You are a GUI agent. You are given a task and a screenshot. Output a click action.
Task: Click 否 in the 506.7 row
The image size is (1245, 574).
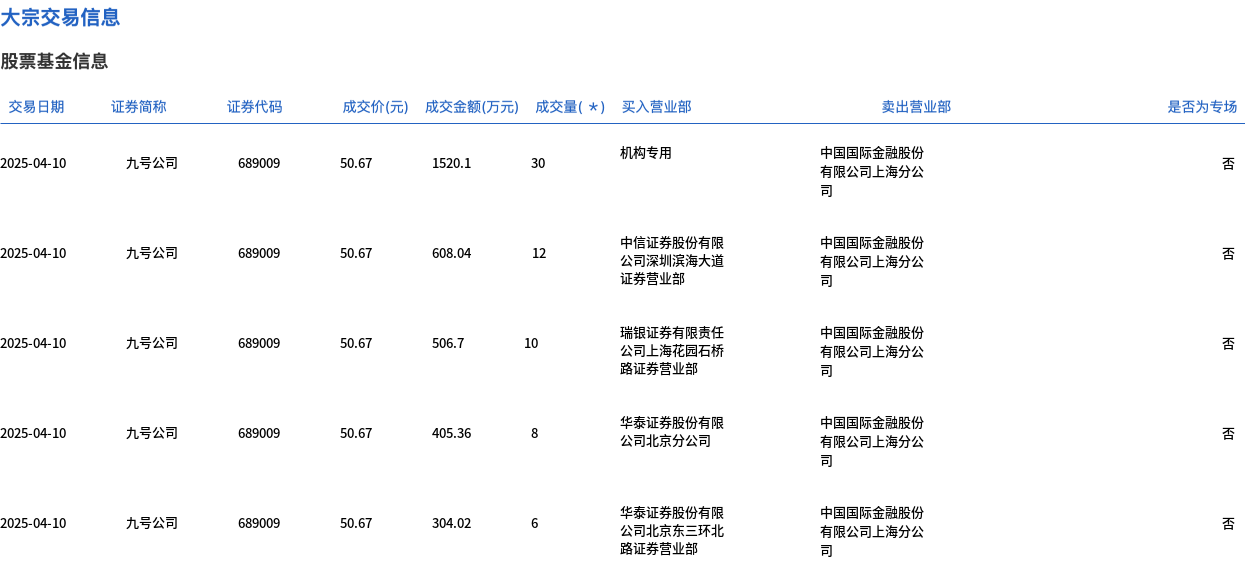[x=1228, y=343]
